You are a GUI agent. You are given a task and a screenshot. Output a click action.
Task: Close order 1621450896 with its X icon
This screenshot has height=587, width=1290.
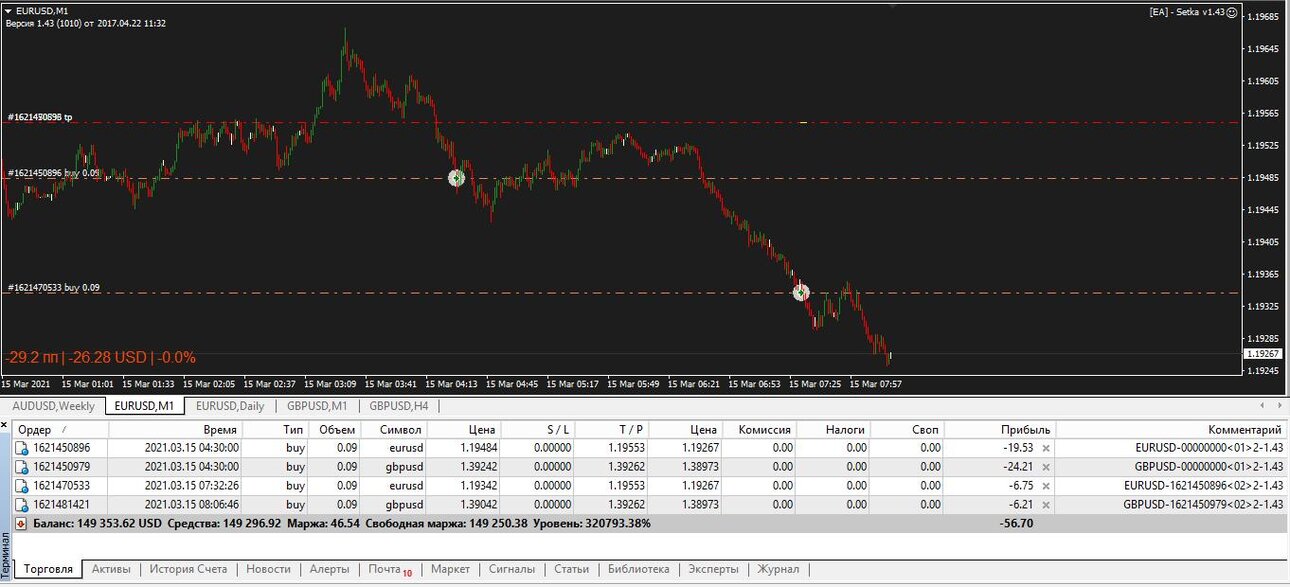(x=1046, y=448)
